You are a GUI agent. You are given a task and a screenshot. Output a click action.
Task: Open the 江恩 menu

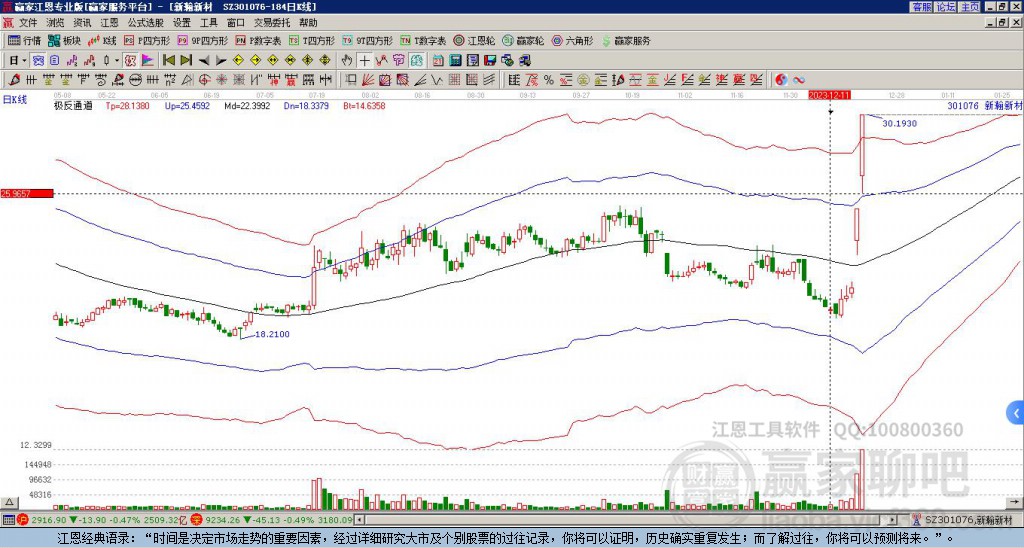[x=109, y=23]
